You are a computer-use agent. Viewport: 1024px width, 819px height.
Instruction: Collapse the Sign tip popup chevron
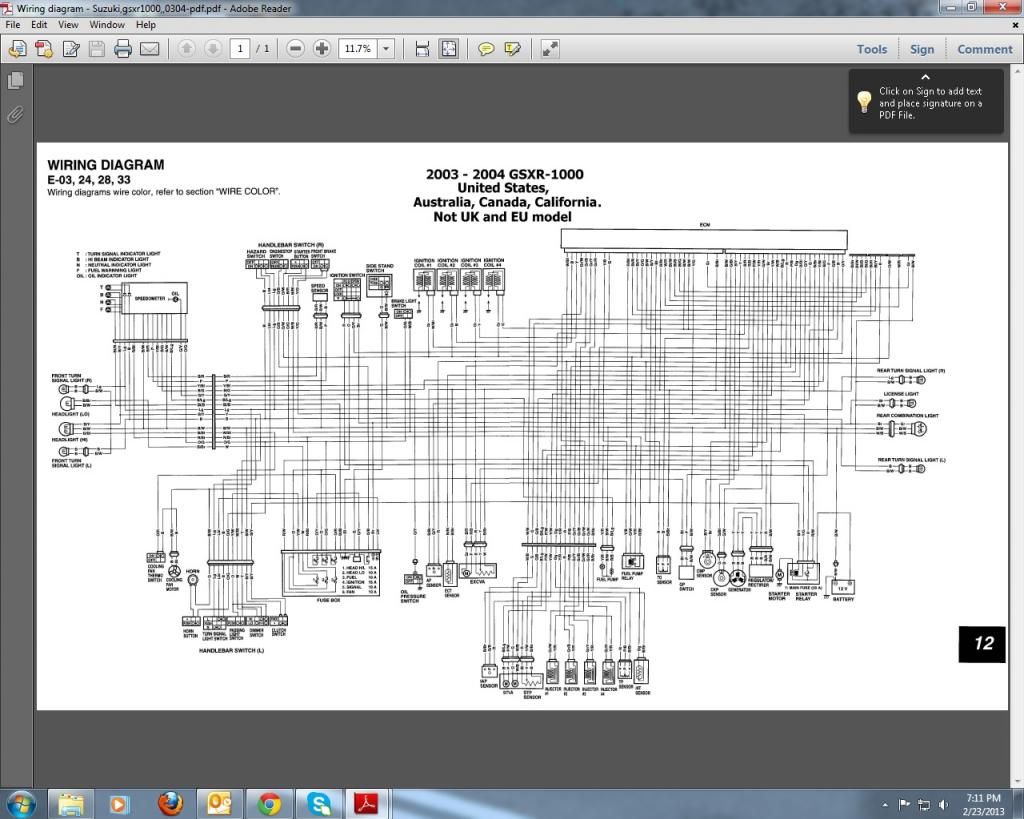point(925,77)
